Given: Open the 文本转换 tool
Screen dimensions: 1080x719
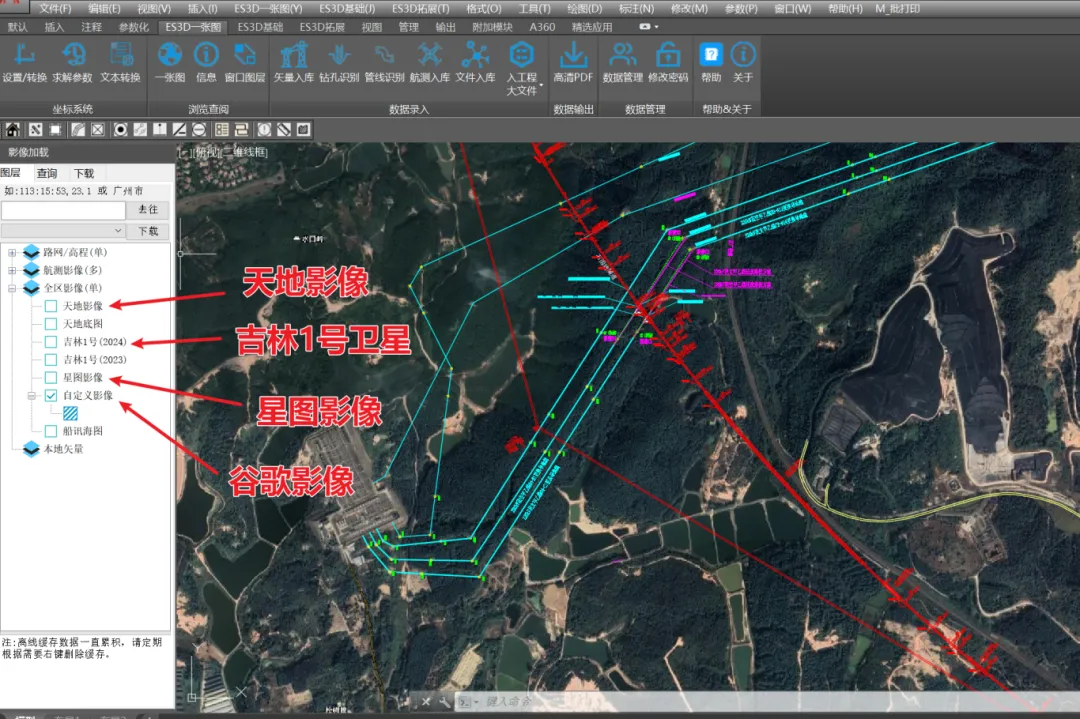Looking at the screenshot, I should pyautogui.click(x=121, y=62).
